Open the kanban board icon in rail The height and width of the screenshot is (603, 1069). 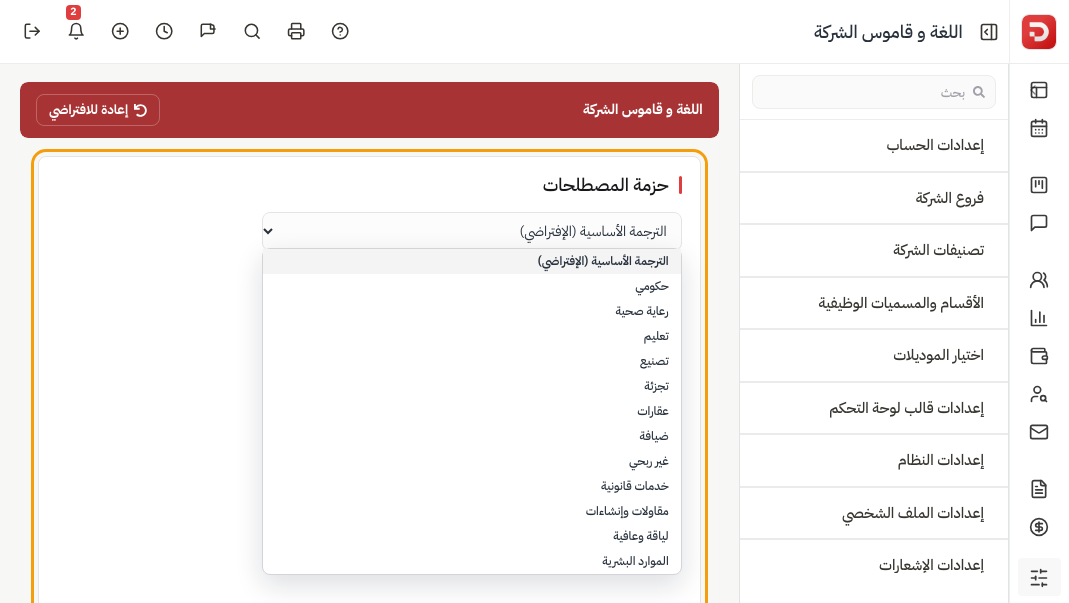click(x=1038, y=185)
